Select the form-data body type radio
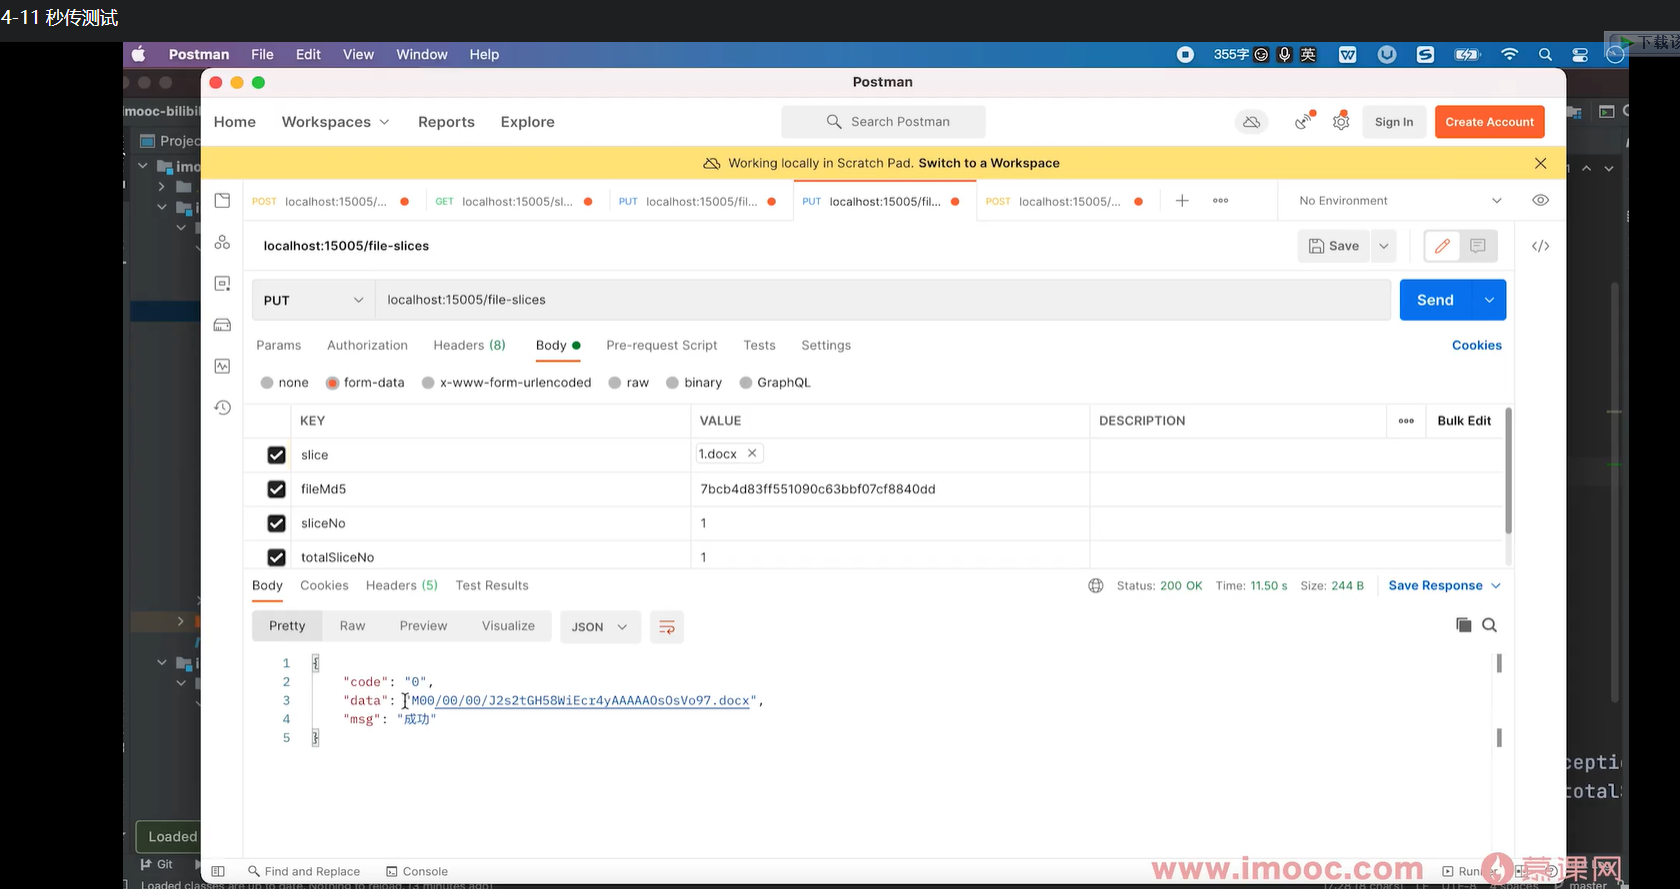 pos(333,383)
